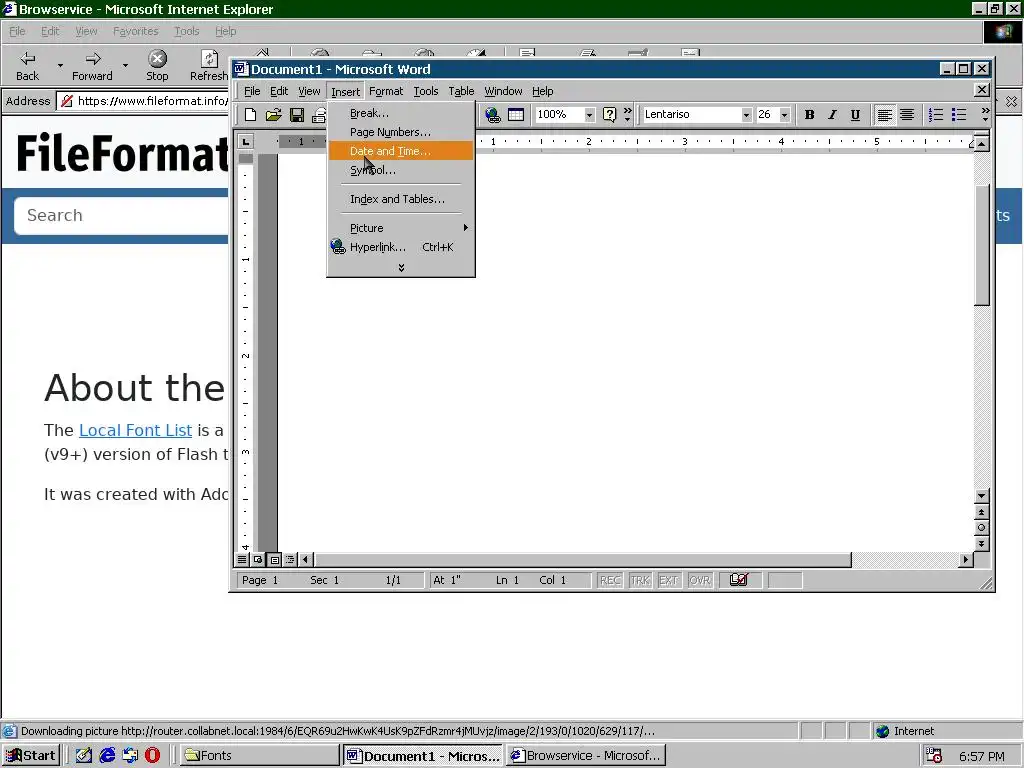The image size is (1024, 768).
Task: Switch to Web Layout View icon
Action: point(258,560)
